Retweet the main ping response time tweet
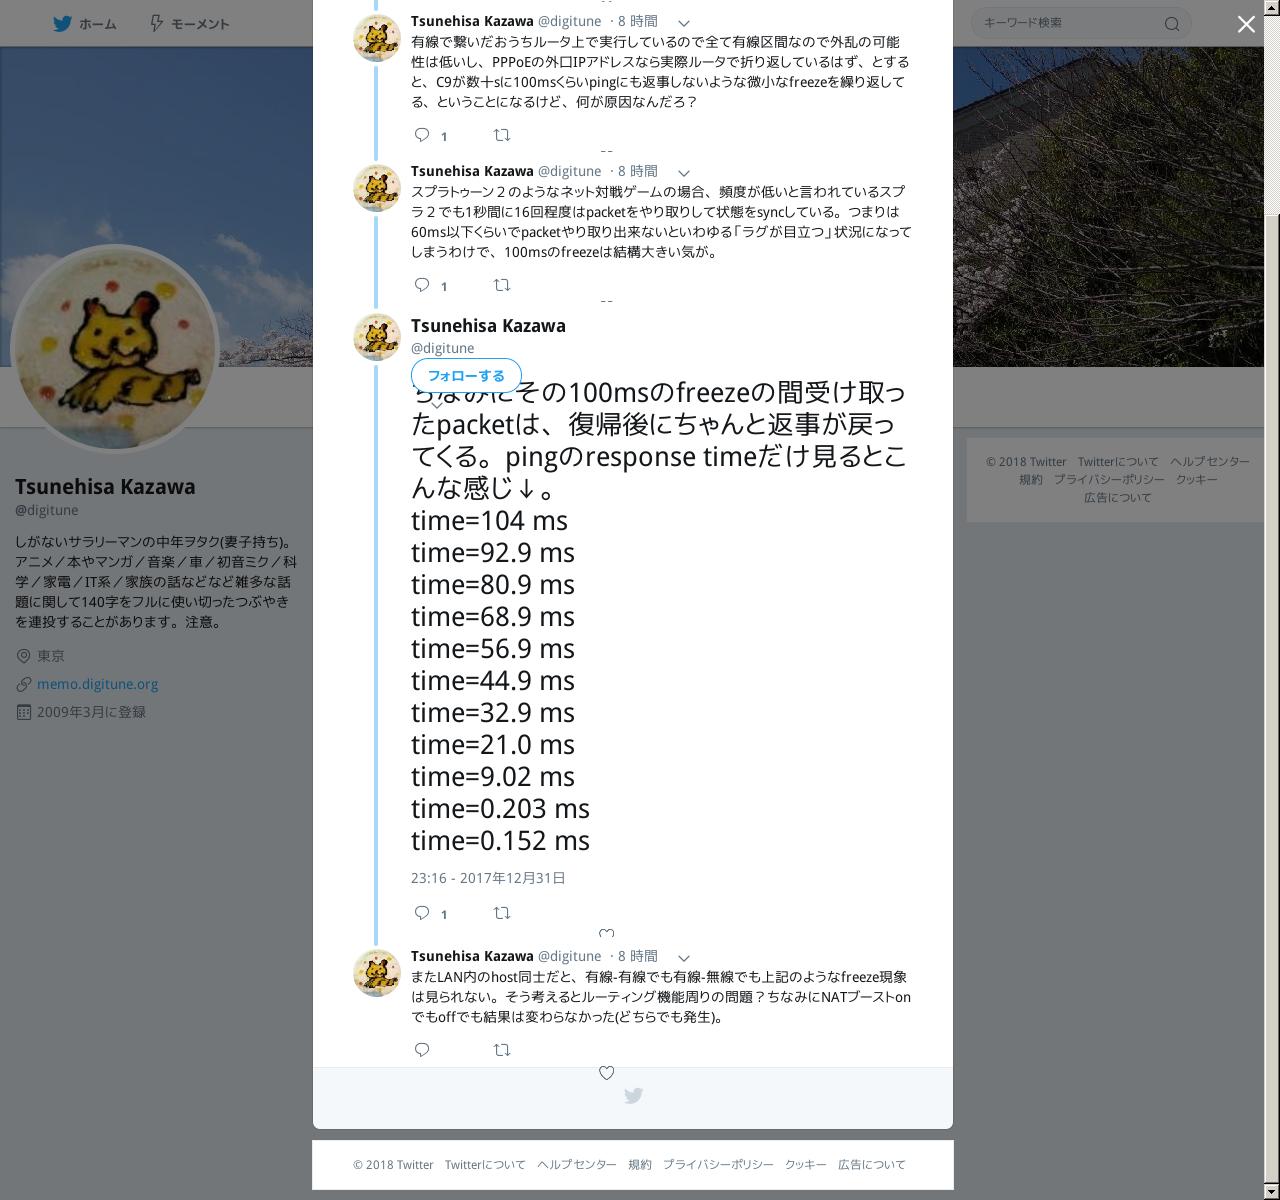Viewport: 1280px width, 1200px height. pos(502,913)
